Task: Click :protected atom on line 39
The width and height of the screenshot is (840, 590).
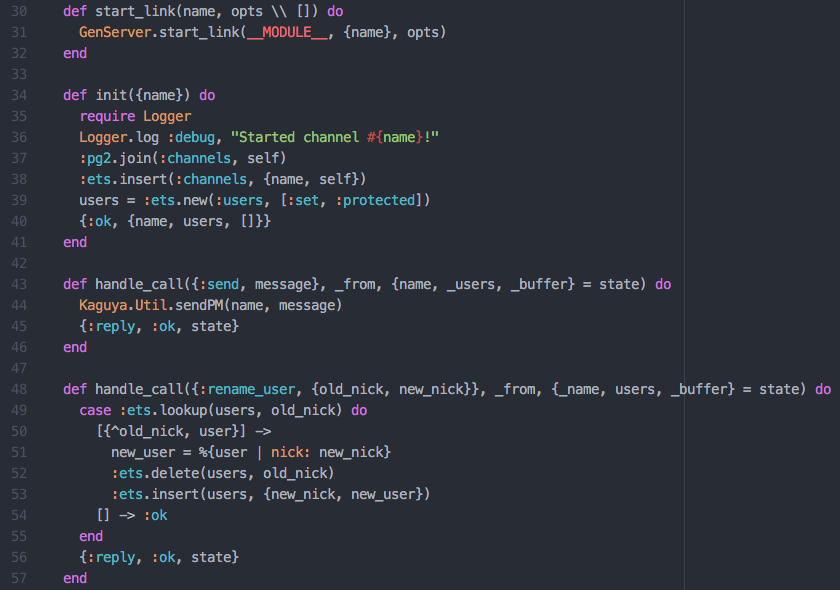Action: pos(375,200)
